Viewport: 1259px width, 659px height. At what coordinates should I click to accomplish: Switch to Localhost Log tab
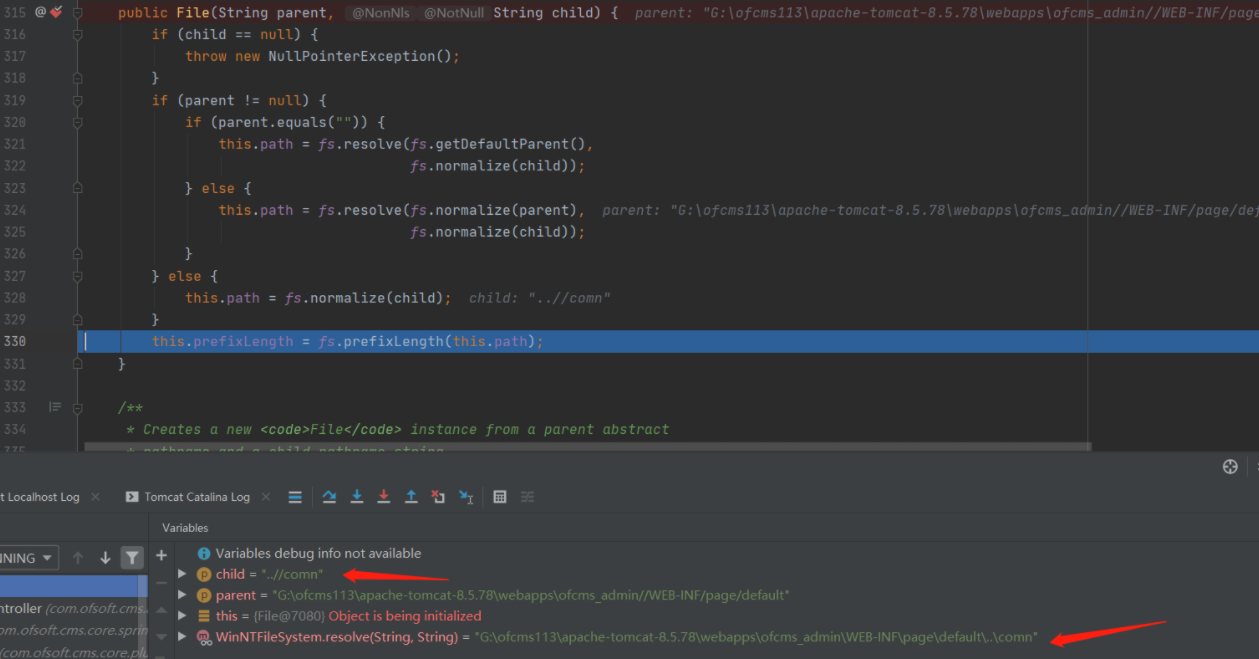click(x=40, y=497)
